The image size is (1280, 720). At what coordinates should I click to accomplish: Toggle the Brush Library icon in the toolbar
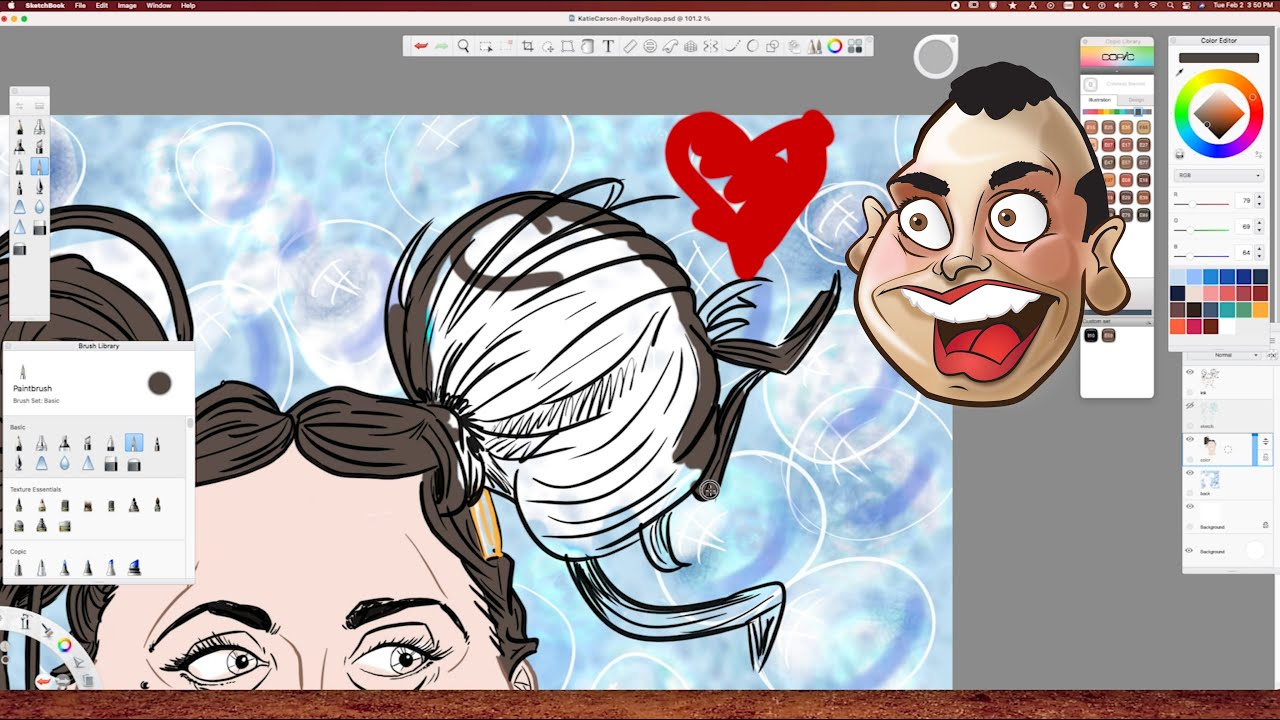click(x=814, y=46)
